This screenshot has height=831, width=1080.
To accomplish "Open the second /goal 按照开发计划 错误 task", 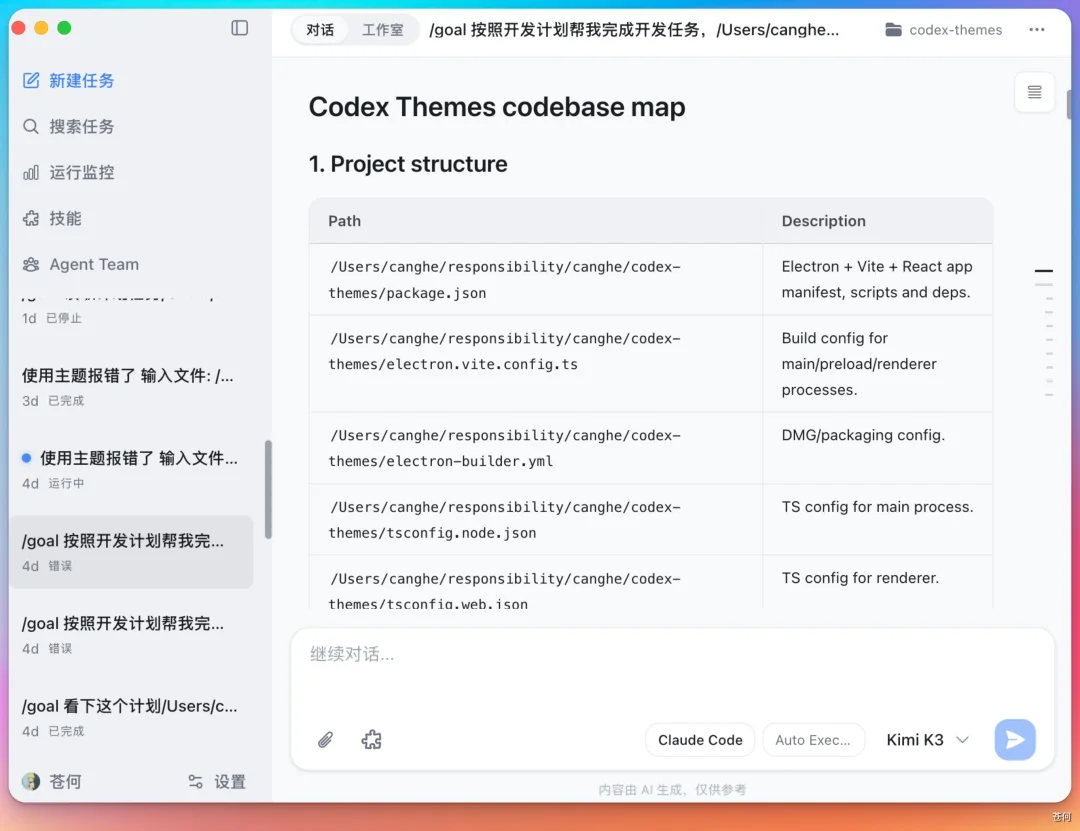I will [131, 635].
